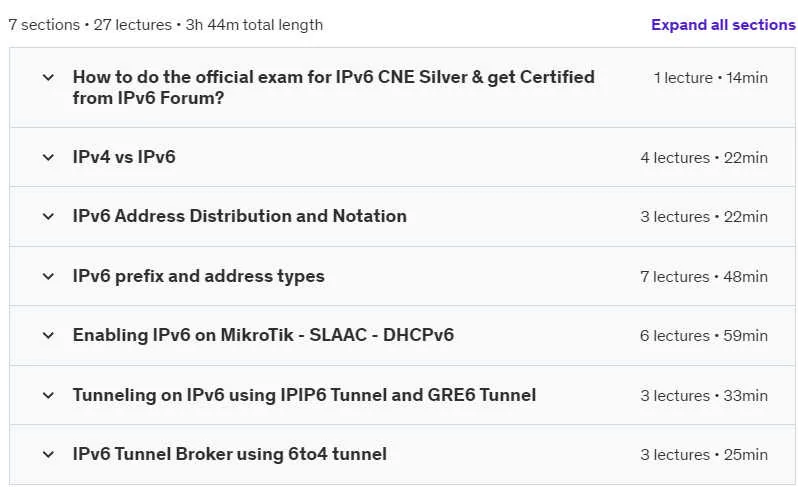The image size is (798, 487).
Task: Open 'IPv6 prefix and address types' section
Action: pyautogui.click(x=198, y=276)
